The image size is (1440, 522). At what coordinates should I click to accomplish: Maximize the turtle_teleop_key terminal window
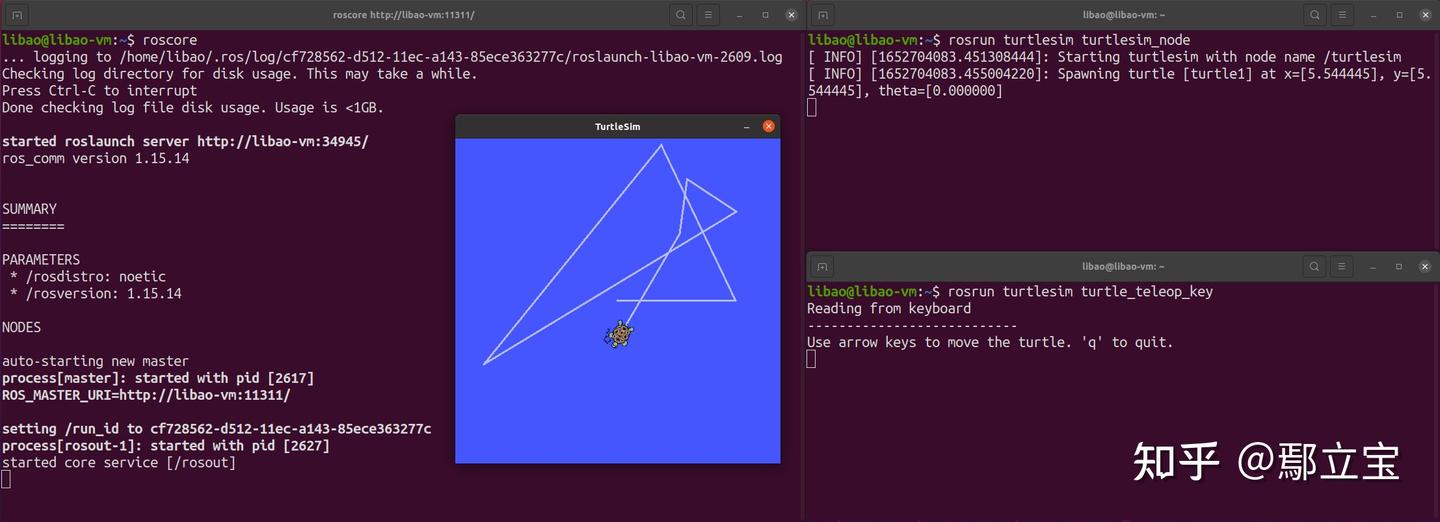pyautogui.click(x=1399, y=267)
